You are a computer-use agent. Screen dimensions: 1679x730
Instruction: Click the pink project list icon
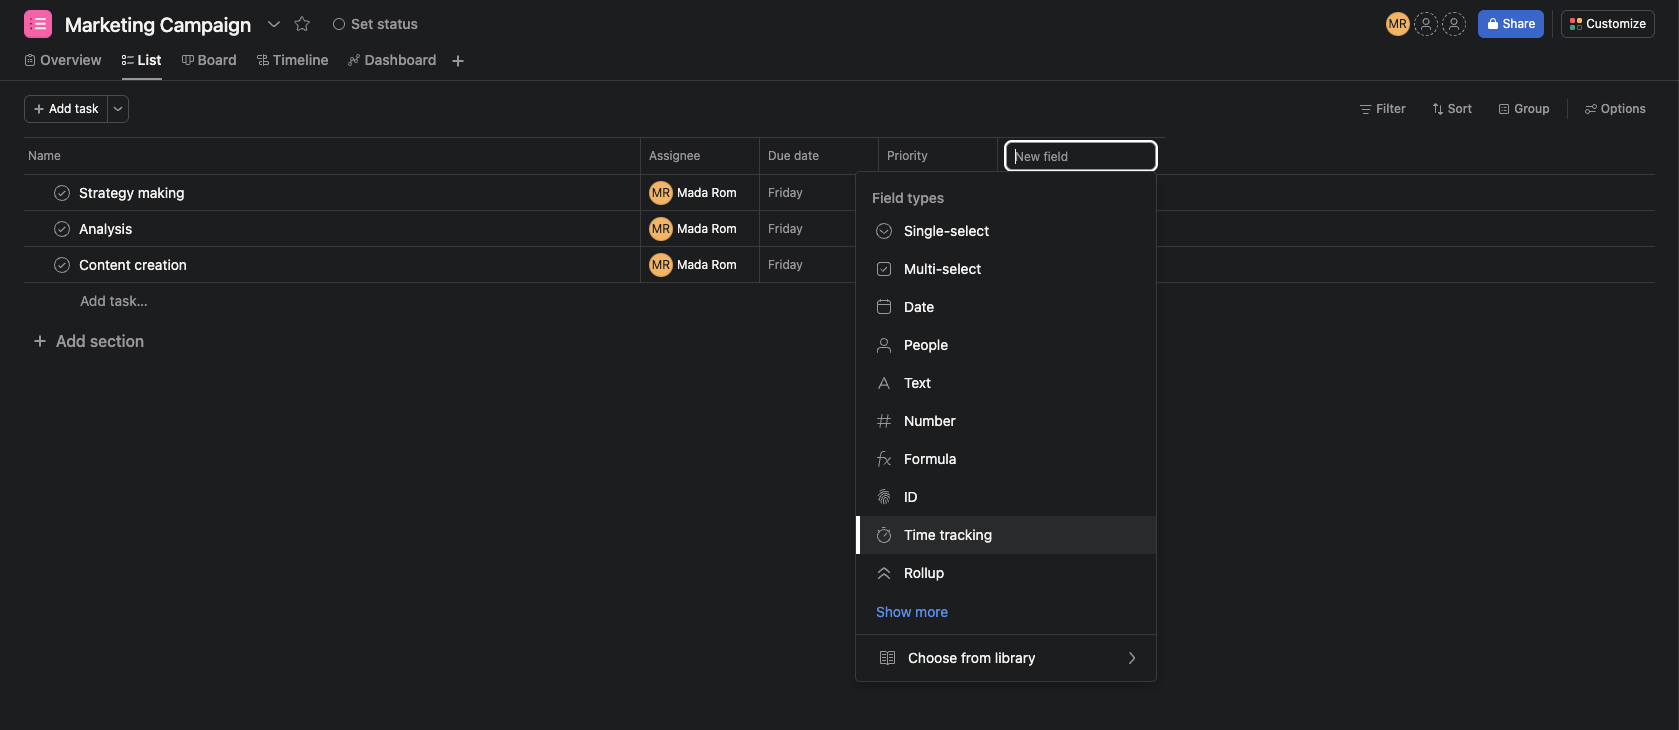point(38,24)
